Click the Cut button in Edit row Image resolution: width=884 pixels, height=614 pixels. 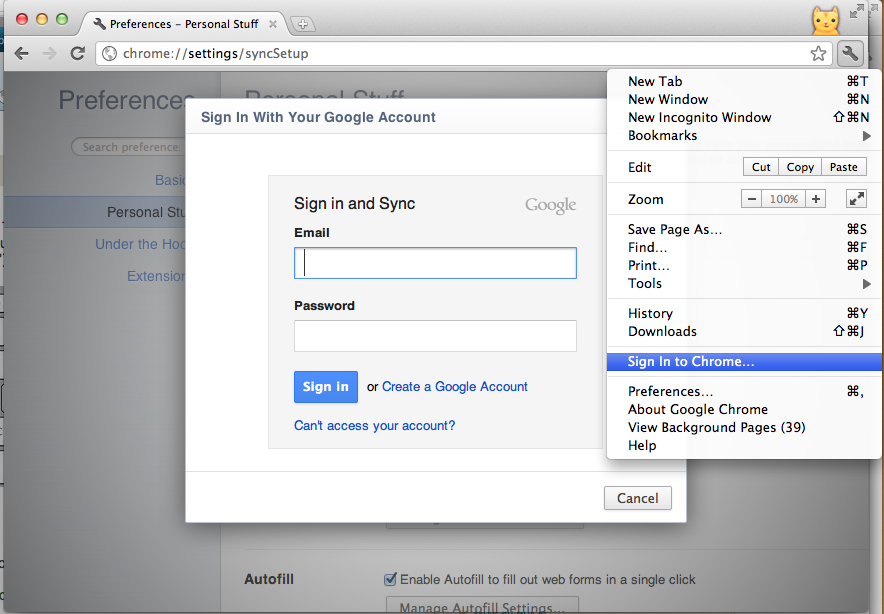761,167
